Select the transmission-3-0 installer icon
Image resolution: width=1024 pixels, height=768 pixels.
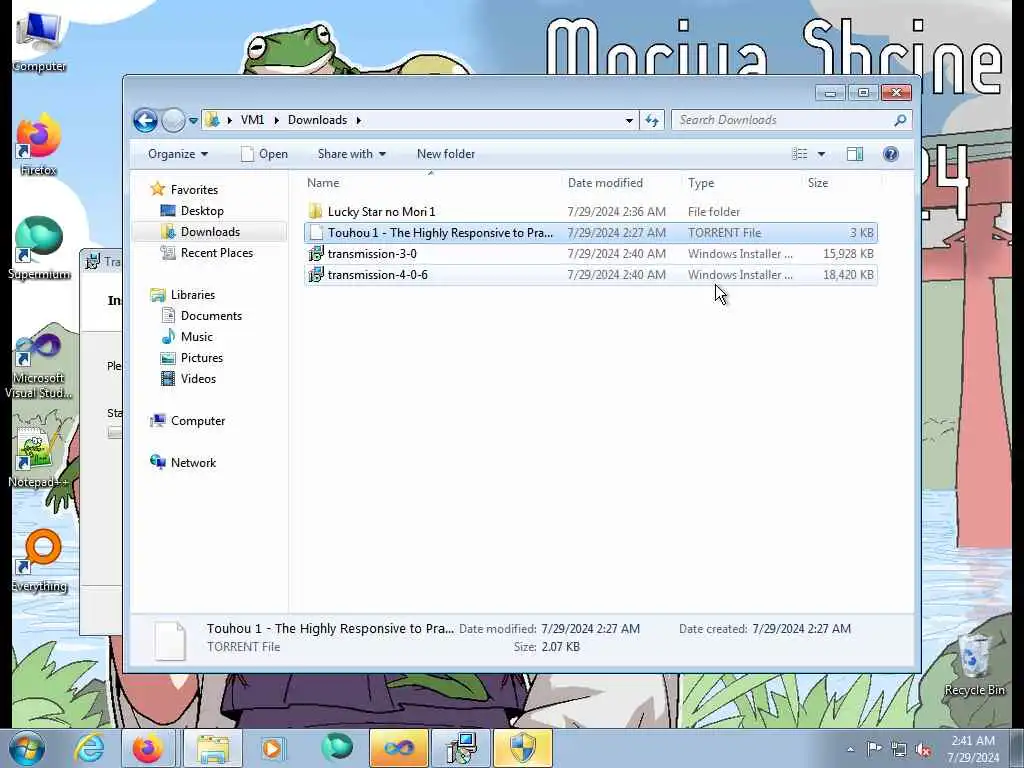click(x=316, y=253)
